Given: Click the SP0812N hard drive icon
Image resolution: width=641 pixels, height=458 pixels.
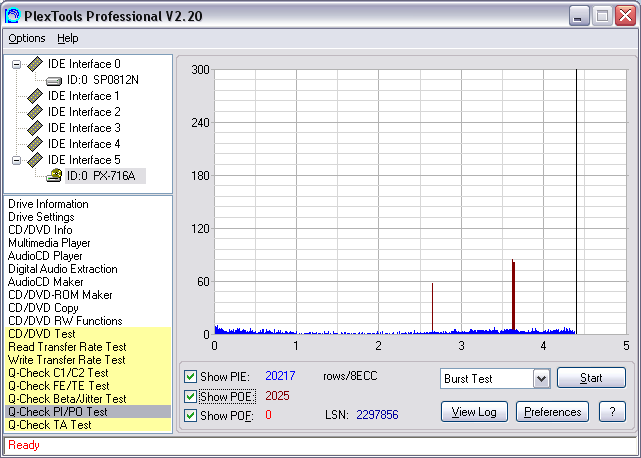Looking at the screenshot, I should pyautogui.click(x=54, y=81).
